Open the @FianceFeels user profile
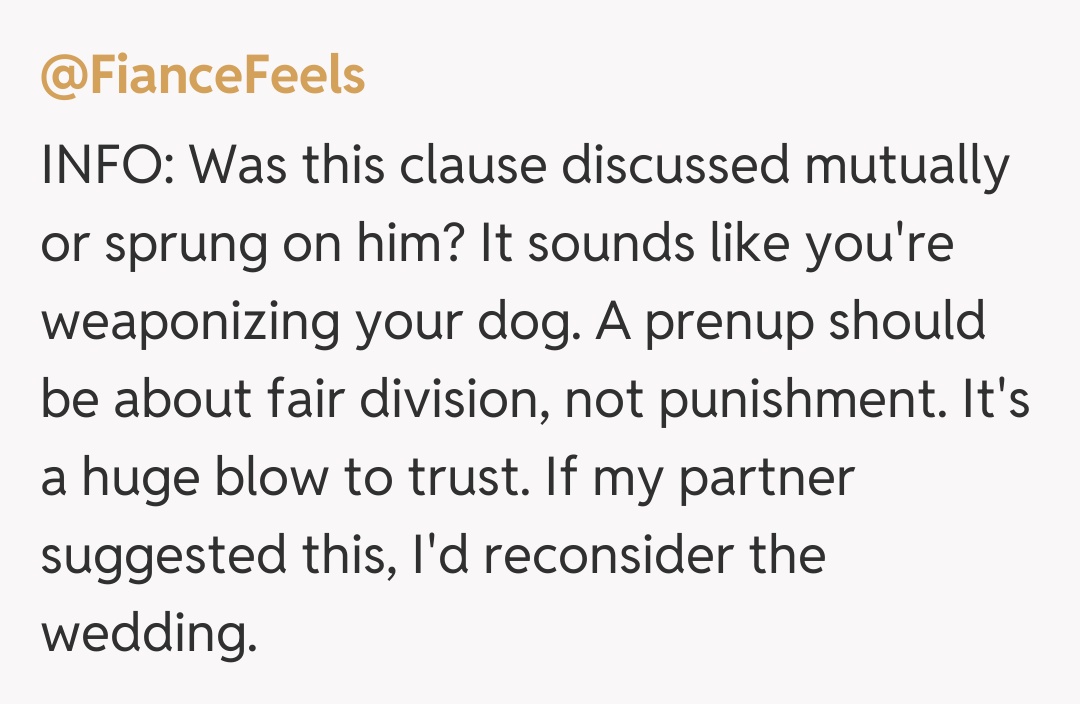Viewport: 1080px width, 704px height. 203,76
